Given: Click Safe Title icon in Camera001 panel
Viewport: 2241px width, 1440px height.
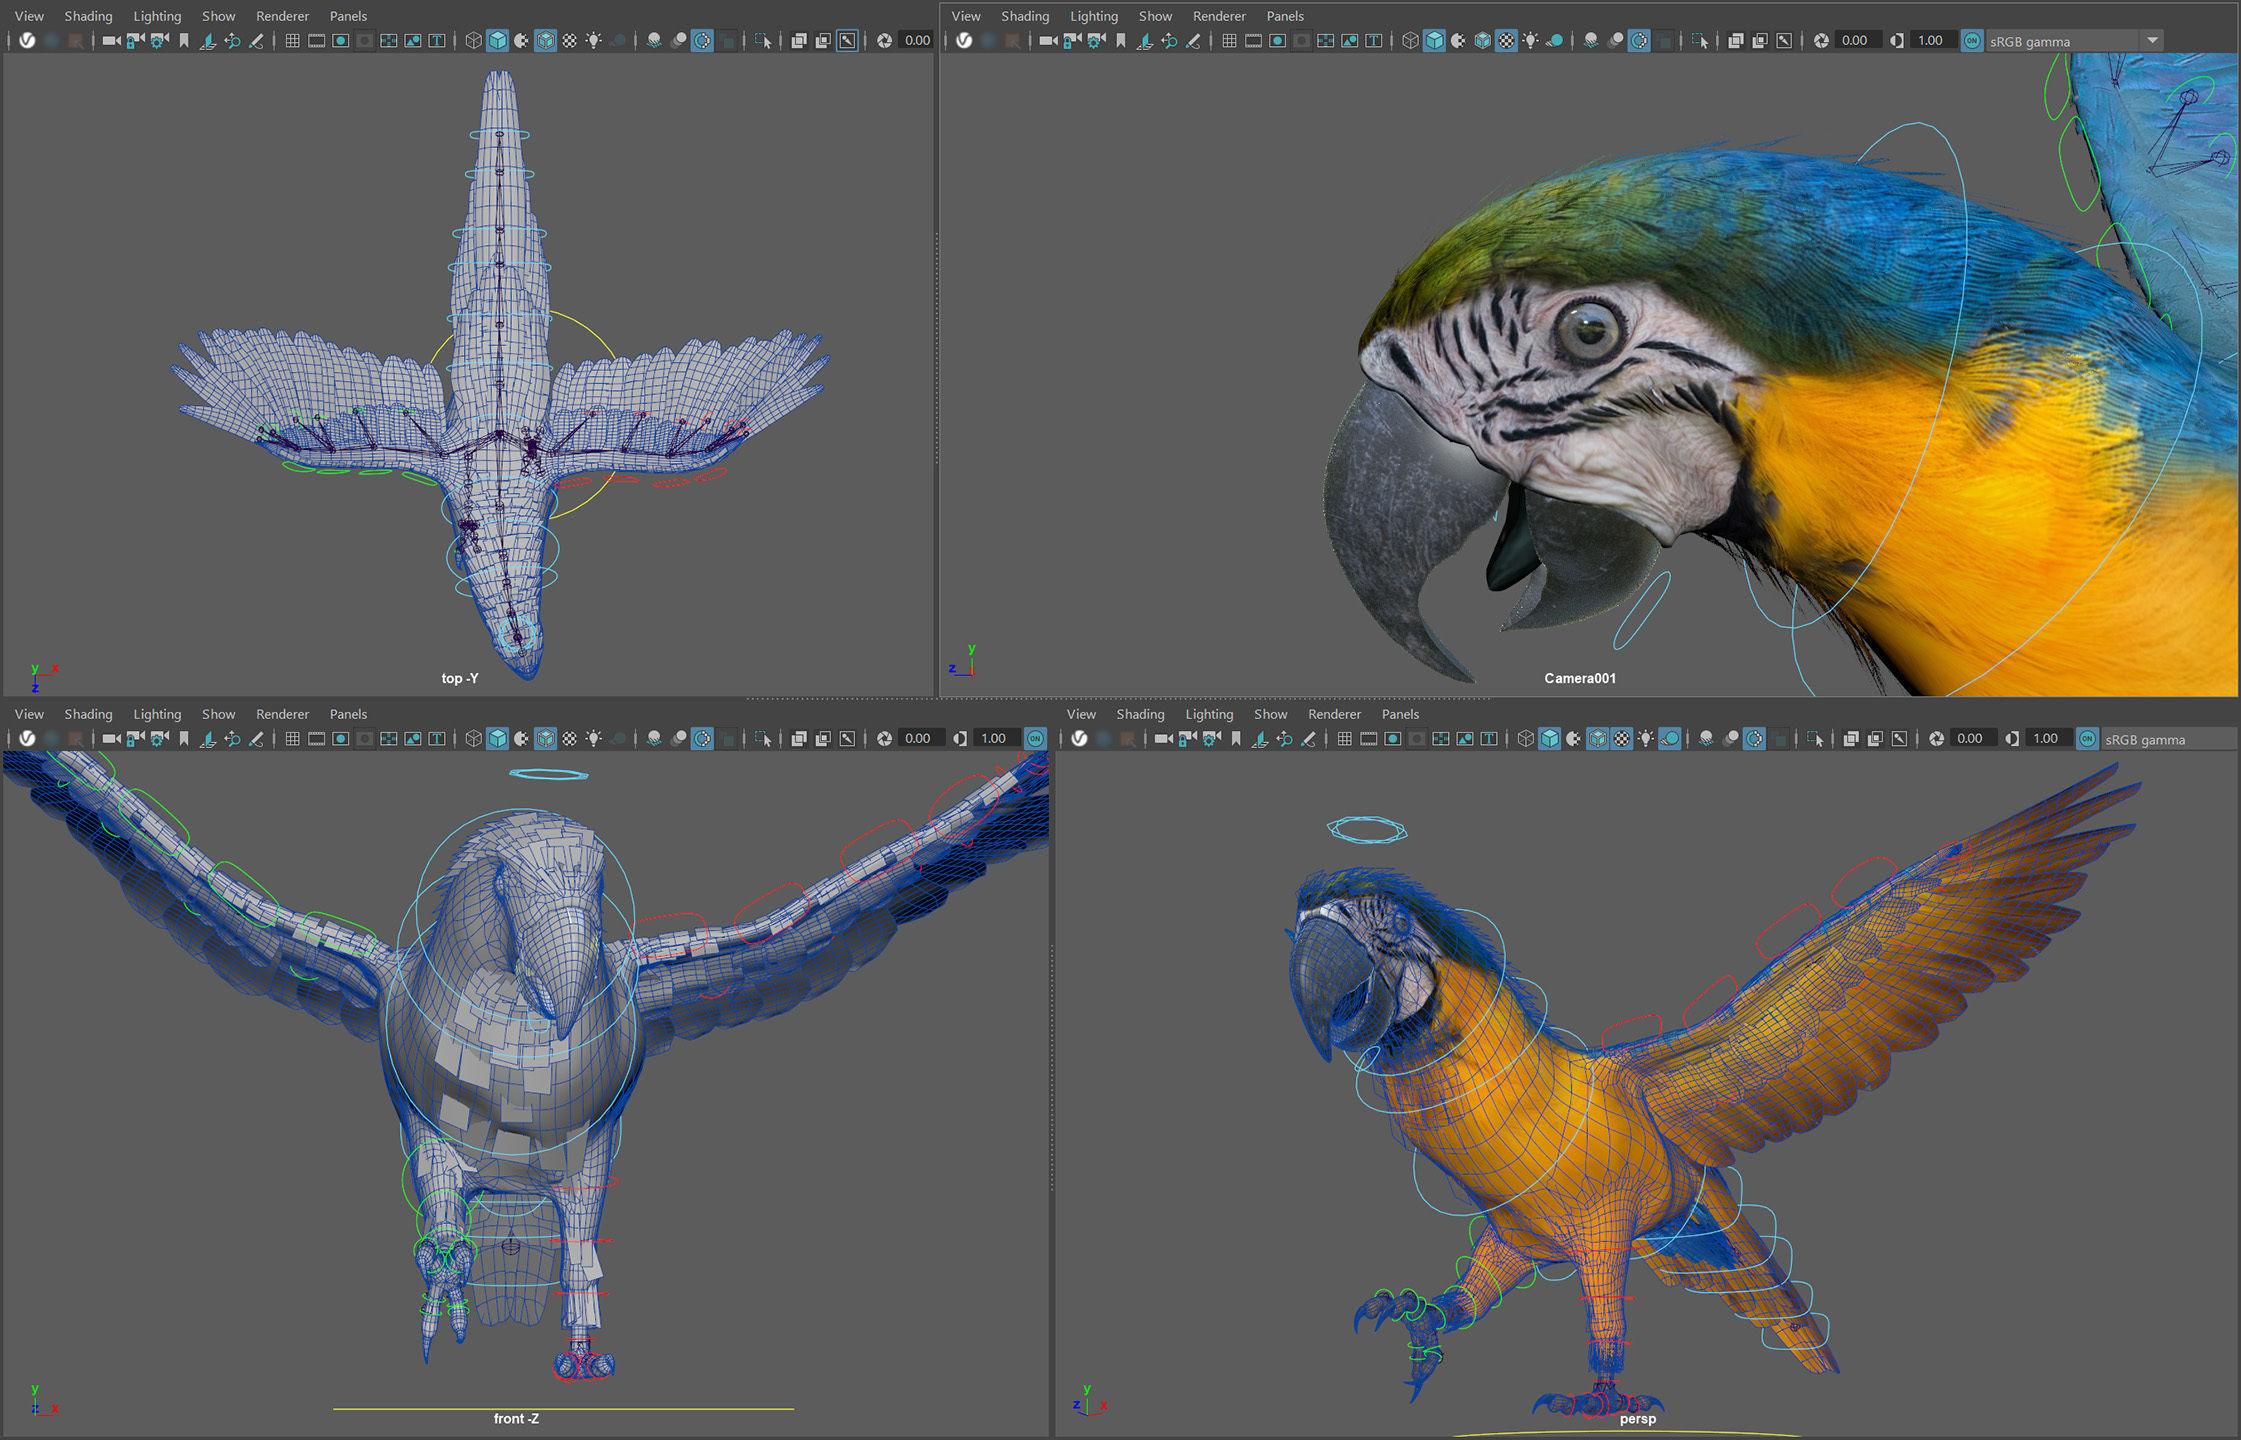Looking at the screenshot, I should [1373, 41].
